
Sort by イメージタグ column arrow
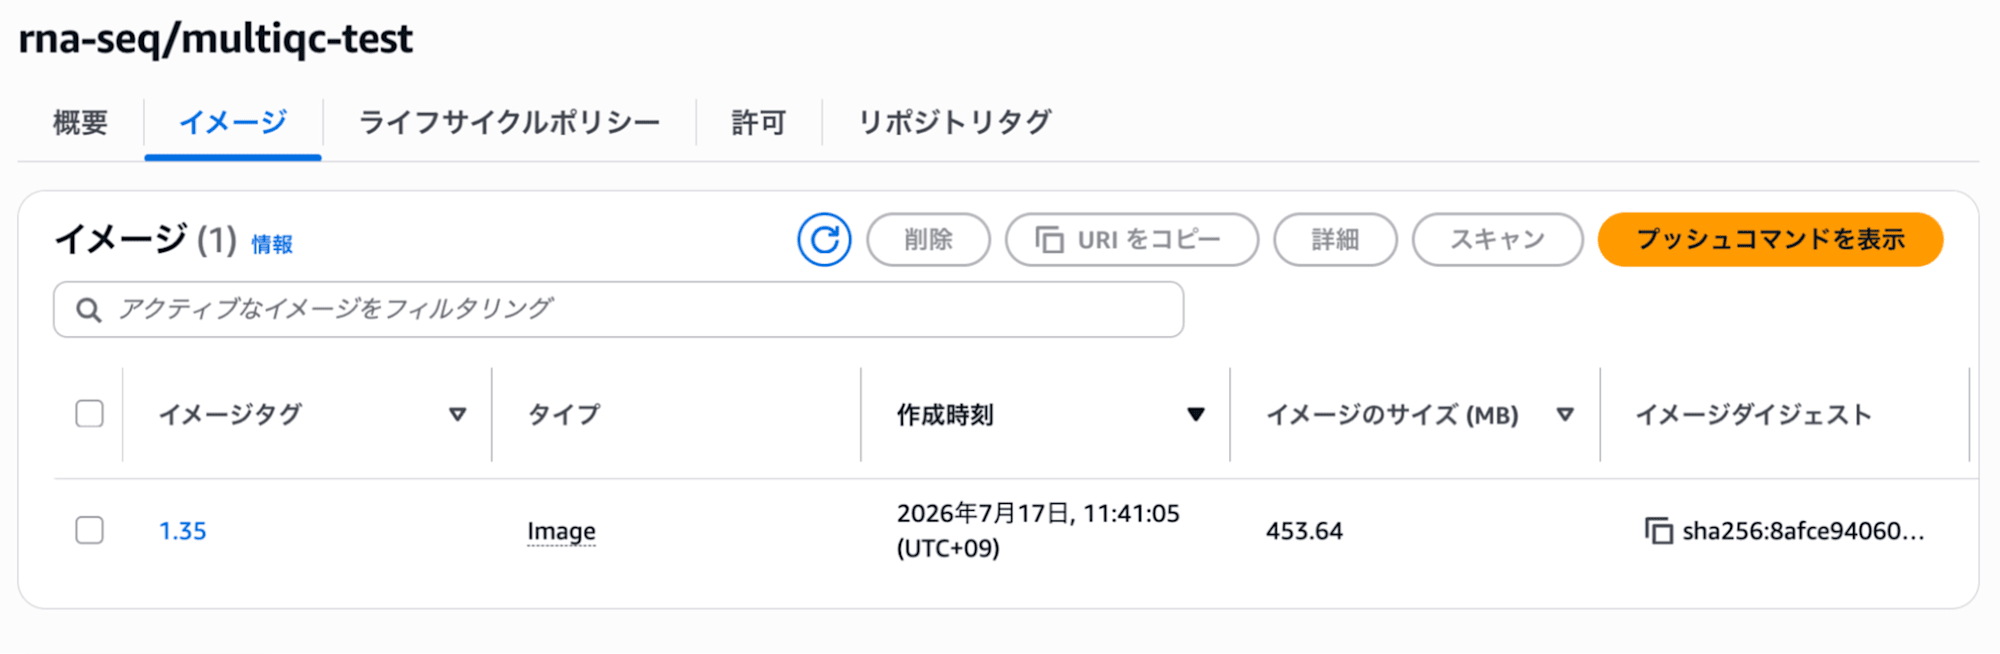458,414
